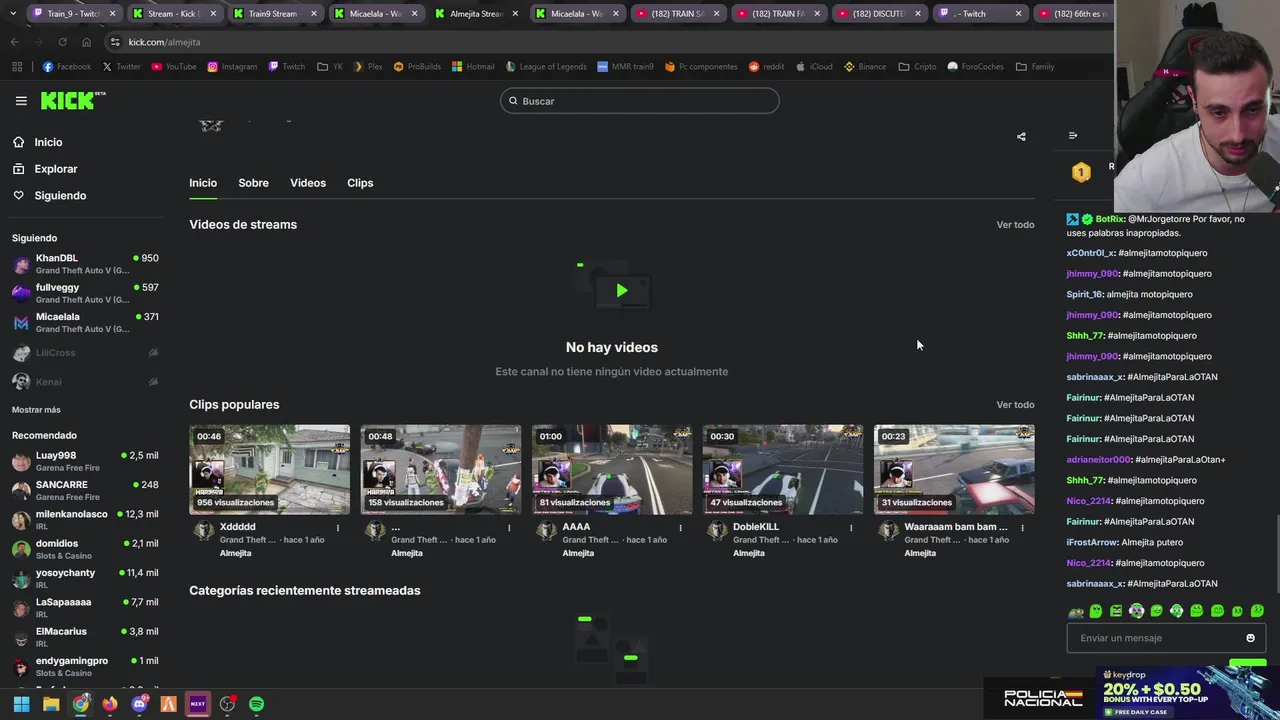Open Micaelala channel in Siguiendo list
Viewport: 1280px width, 720px height.
click(85, 322)
